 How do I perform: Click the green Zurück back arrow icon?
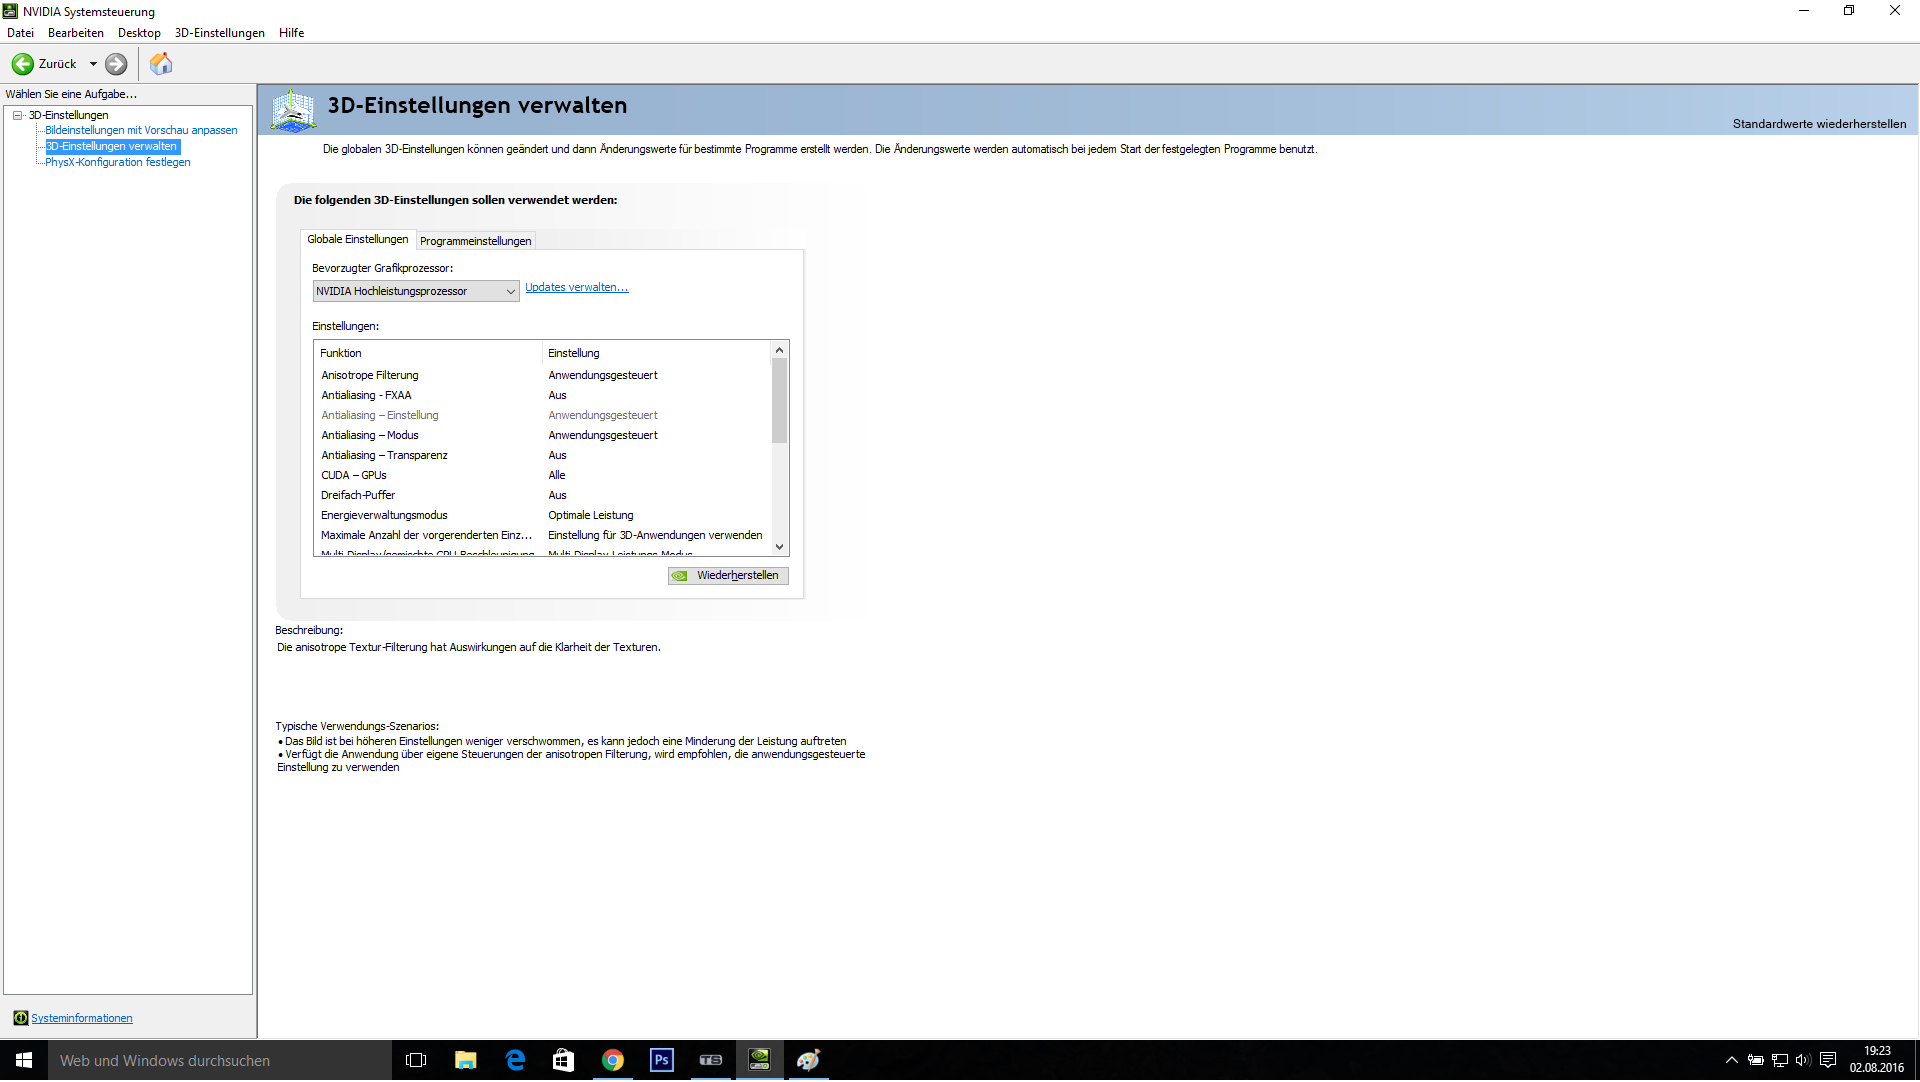(22, 64)
